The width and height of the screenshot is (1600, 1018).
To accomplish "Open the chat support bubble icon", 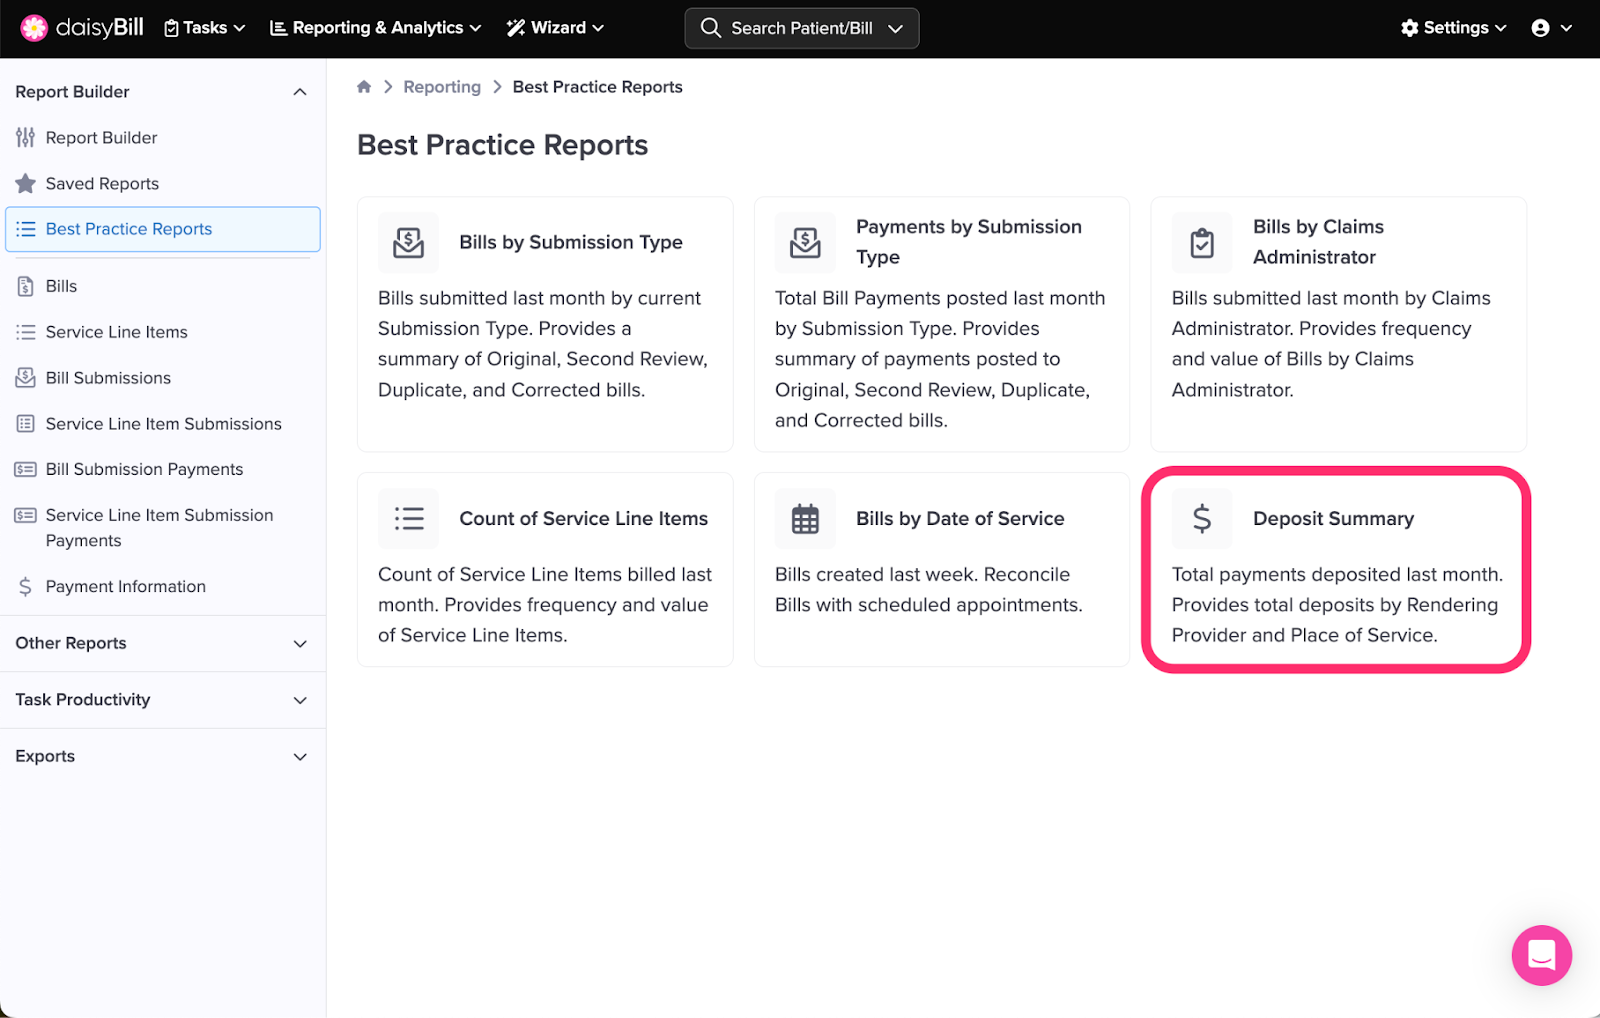I will 1541,955.
